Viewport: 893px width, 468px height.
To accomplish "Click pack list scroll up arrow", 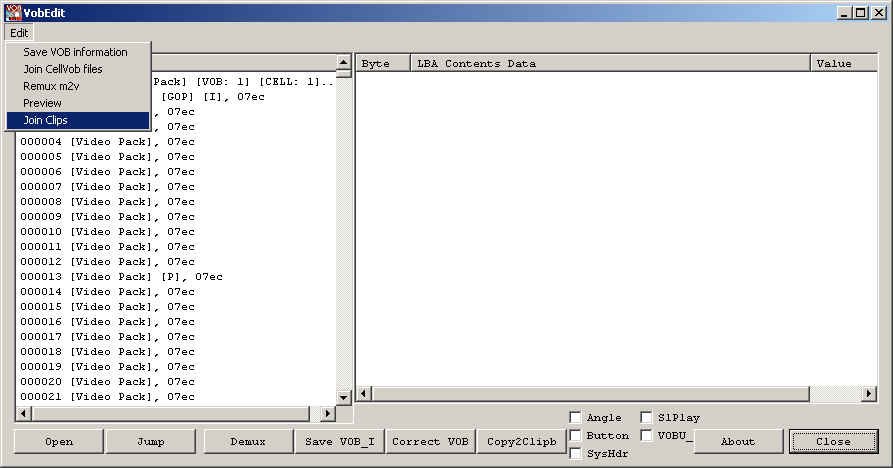I will click(343, 62).
